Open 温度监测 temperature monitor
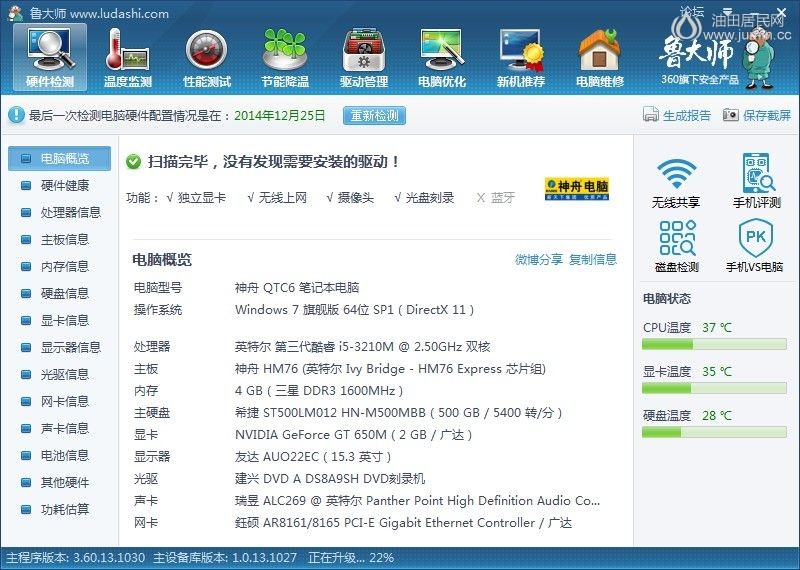Viewport: 800px width, 570px height. click(128, 58)
